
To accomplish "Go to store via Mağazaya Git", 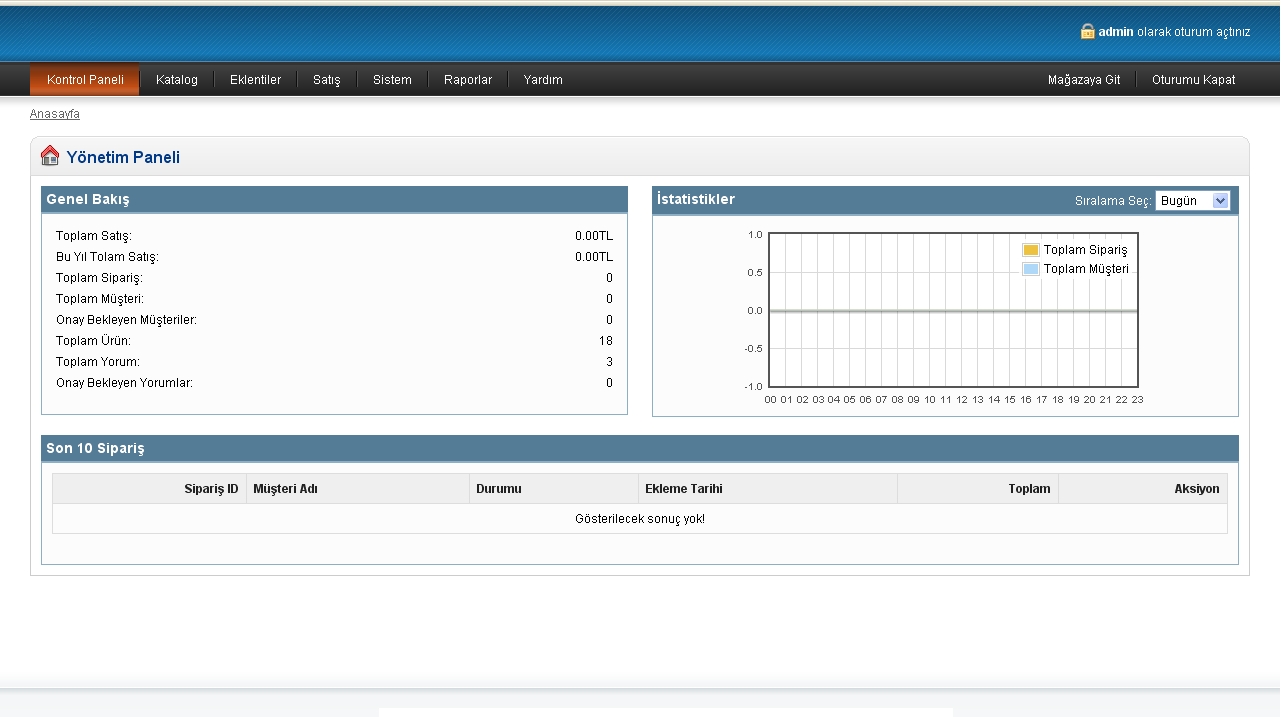I will click(1084, 80).
